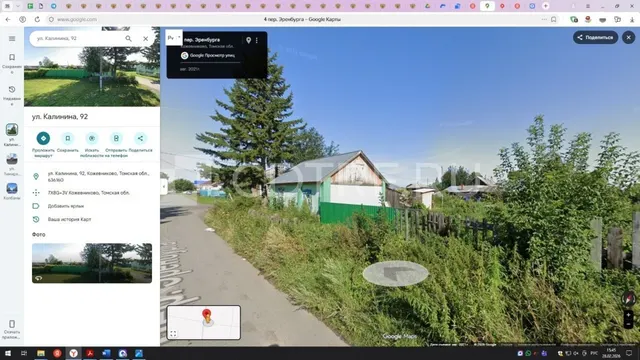This screenshot has width=640, height=360.
Task: Collapse the side panel with arrow handle
Action: click(164, 187)
